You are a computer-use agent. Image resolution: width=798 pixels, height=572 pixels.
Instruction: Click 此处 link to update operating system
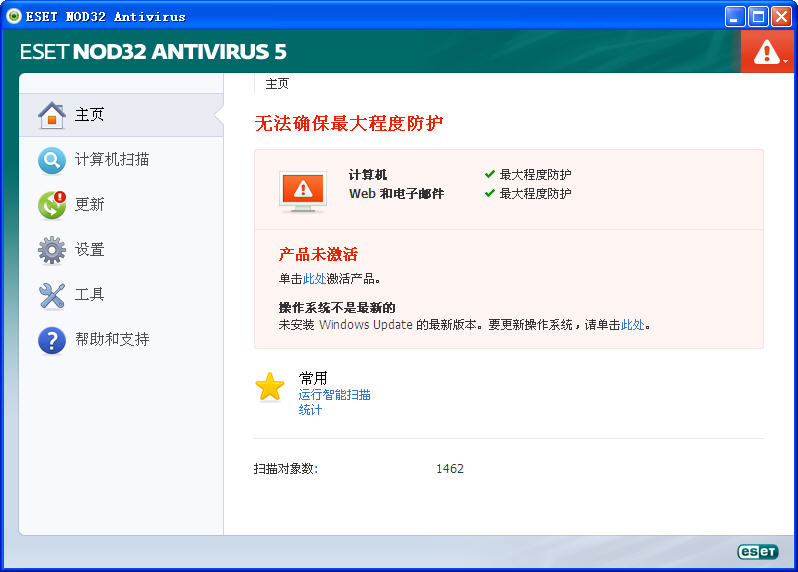(x=633, y=325)
